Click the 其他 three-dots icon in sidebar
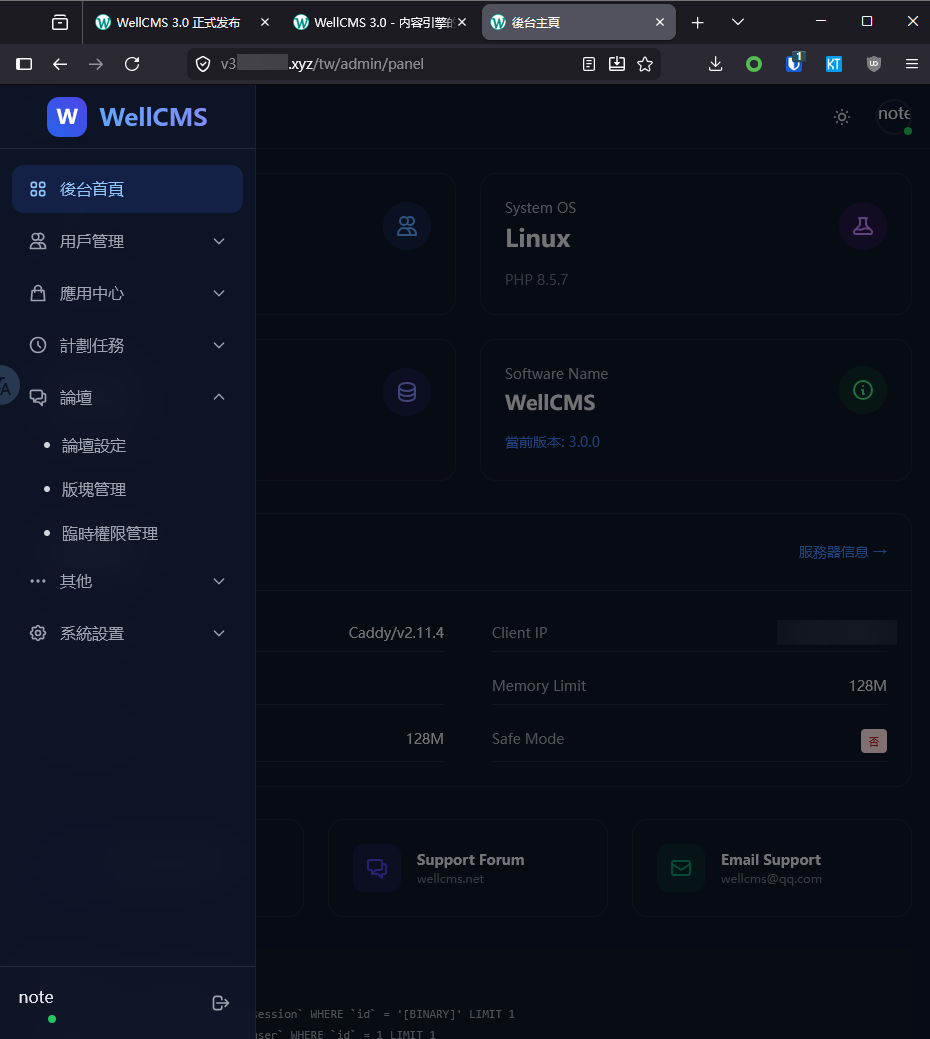 38,581
